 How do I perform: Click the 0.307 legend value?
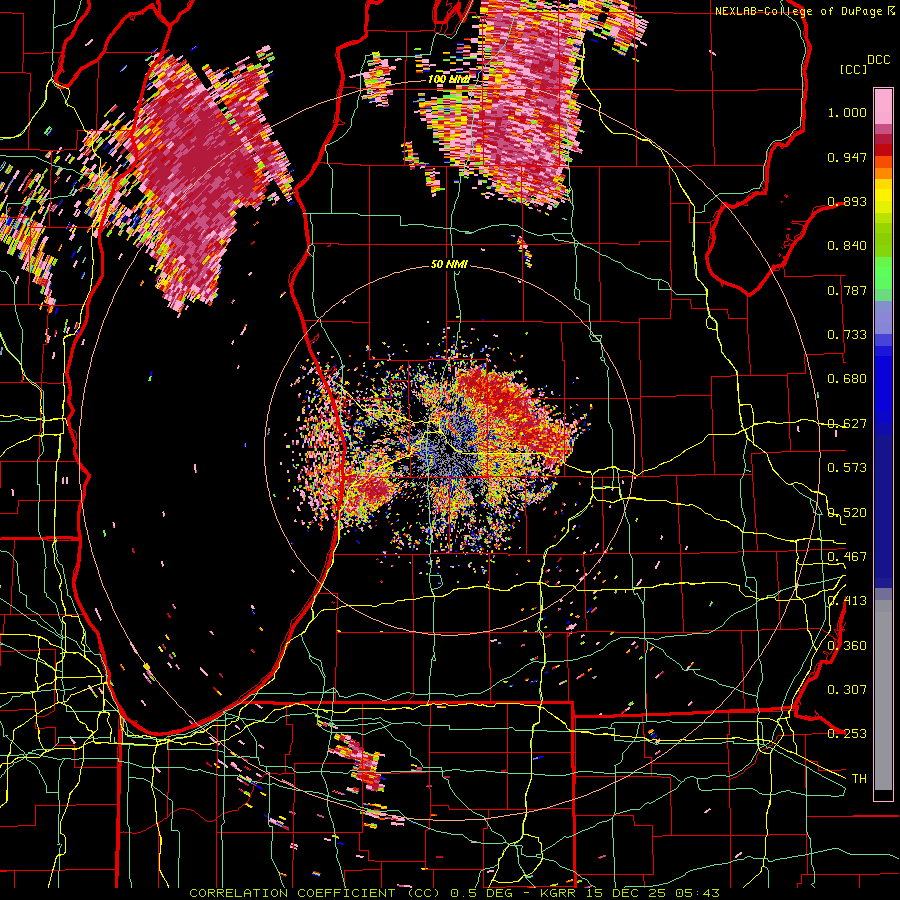(847, 690)
